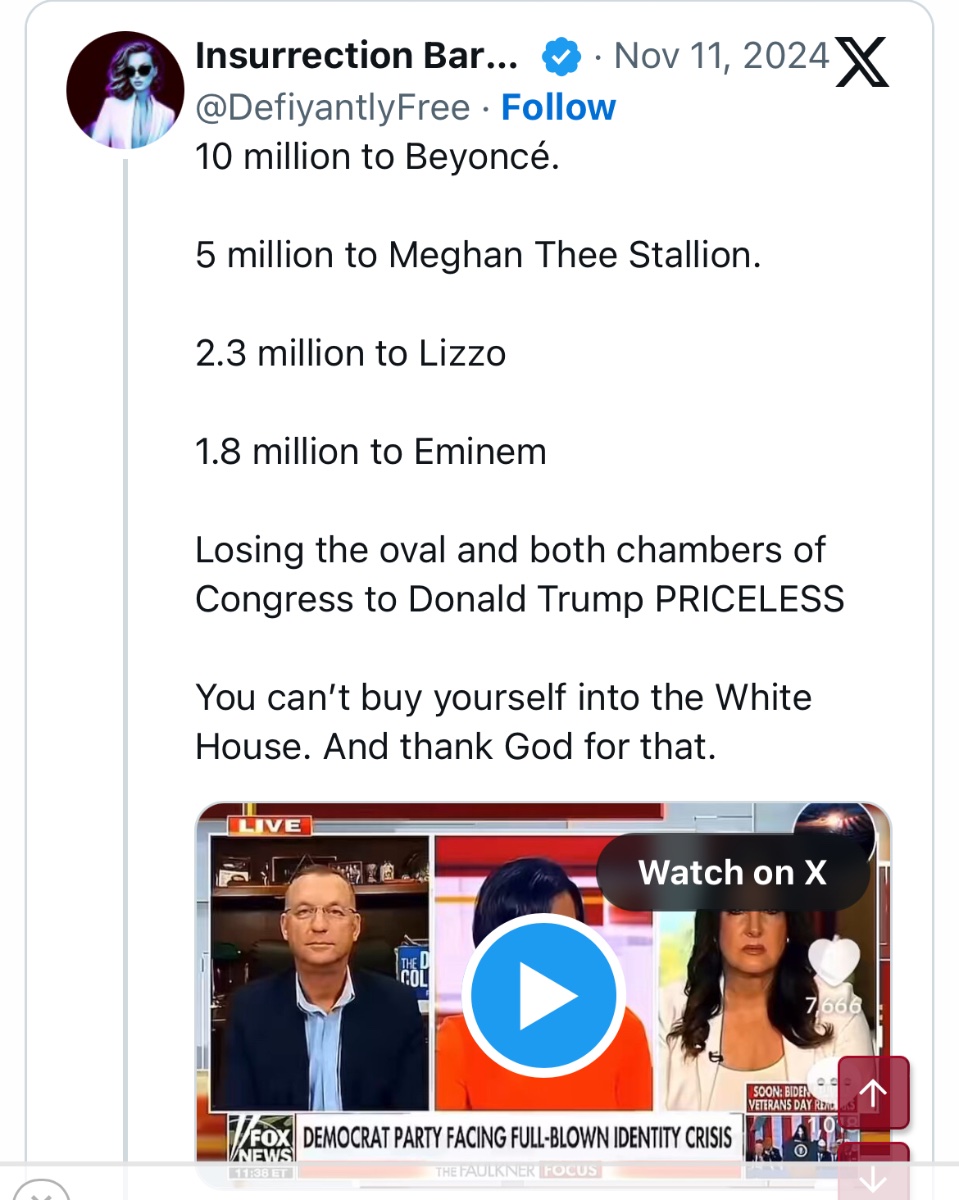Click the blue verified checkmark badge
The image size is (959, 1200).
point(561,58)
